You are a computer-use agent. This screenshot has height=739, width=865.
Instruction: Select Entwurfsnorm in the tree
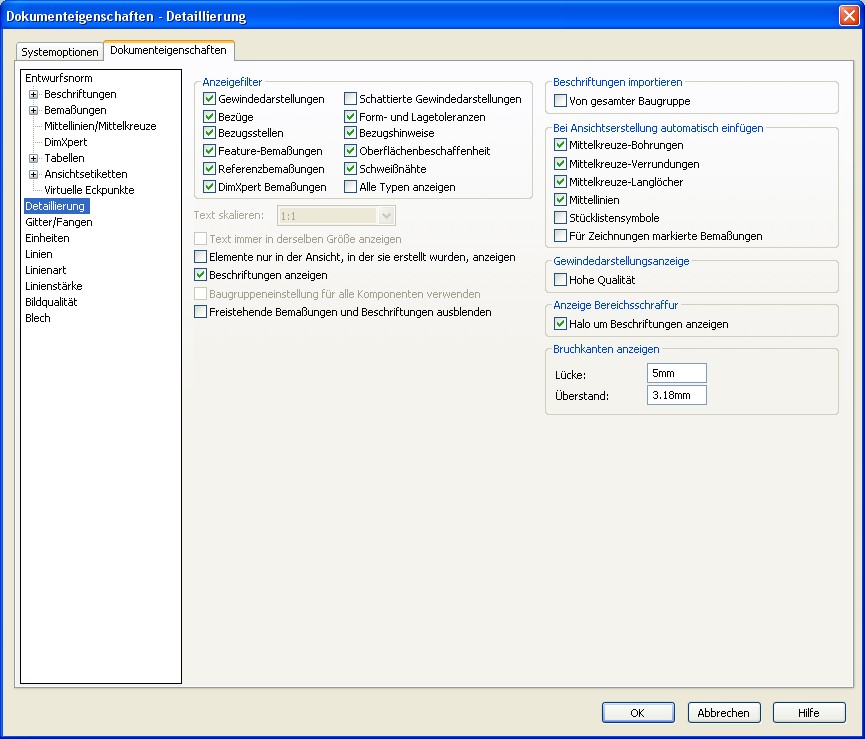58,78
